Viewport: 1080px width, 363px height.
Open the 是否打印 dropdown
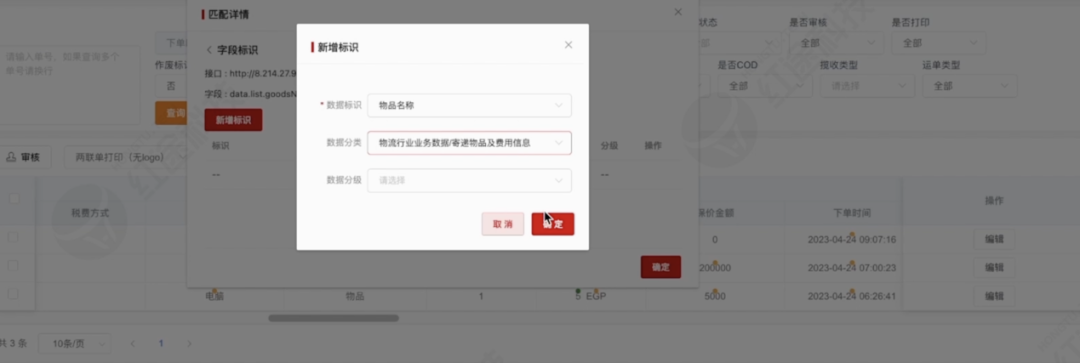pyautogui.click(x=938, y=43)
